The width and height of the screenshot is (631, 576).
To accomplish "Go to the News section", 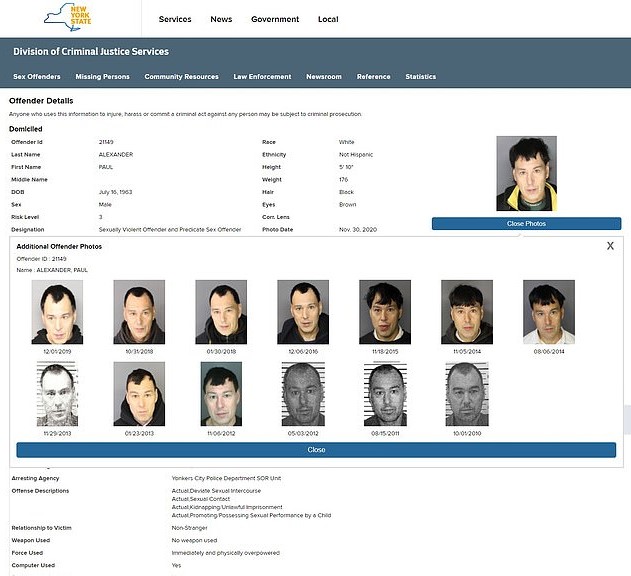I will tap(221, 19).
